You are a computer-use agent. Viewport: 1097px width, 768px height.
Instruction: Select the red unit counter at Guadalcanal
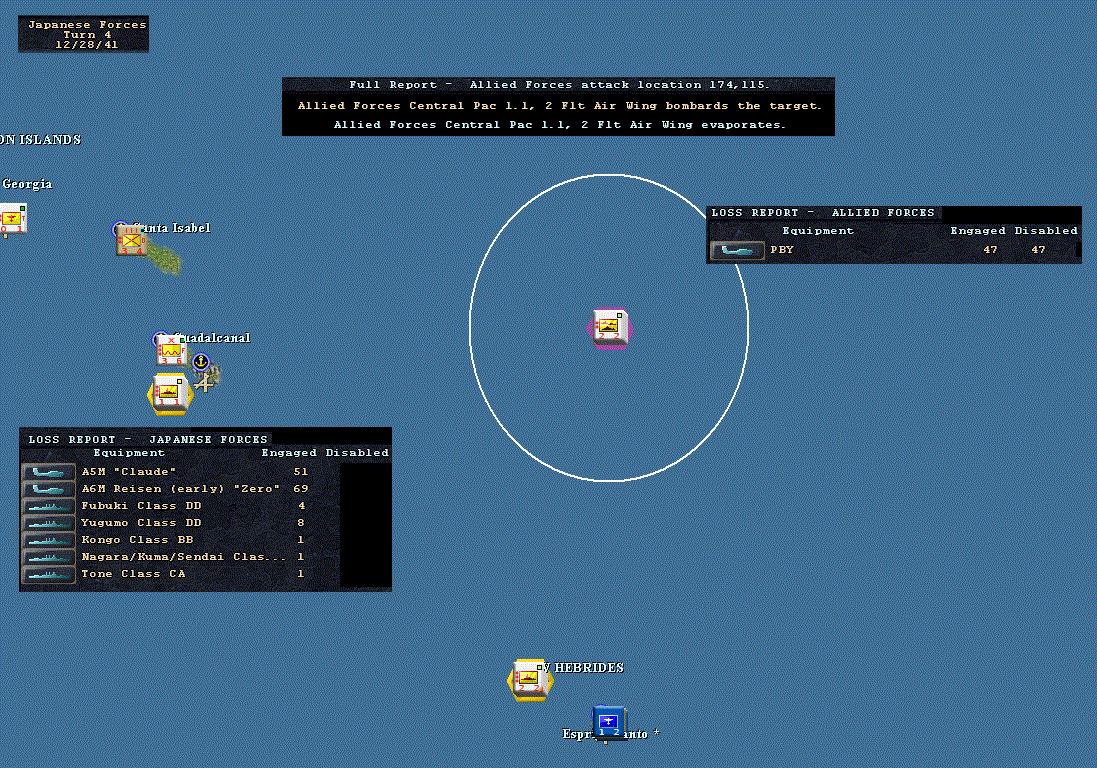point(171,350)
